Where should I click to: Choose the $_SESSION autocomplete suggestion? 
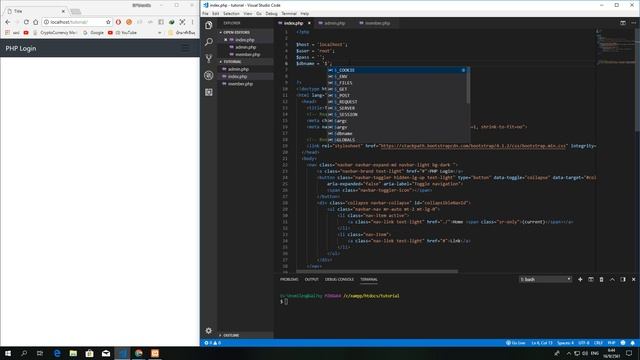pos(396,115)
